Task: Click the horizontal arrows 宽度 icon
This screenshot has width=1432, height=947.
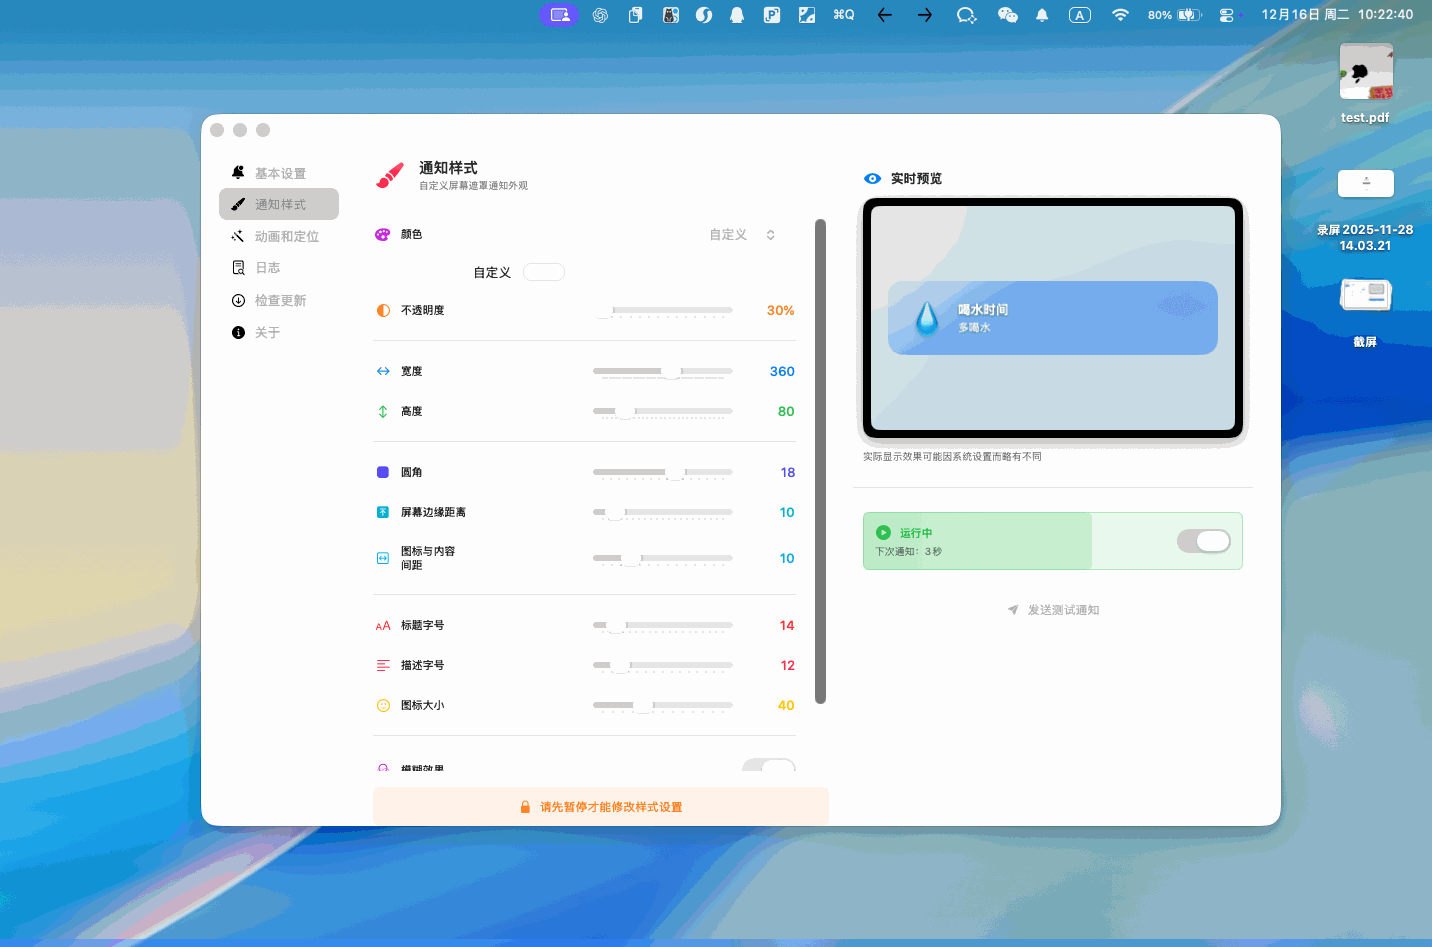Action: pos(383,371)
